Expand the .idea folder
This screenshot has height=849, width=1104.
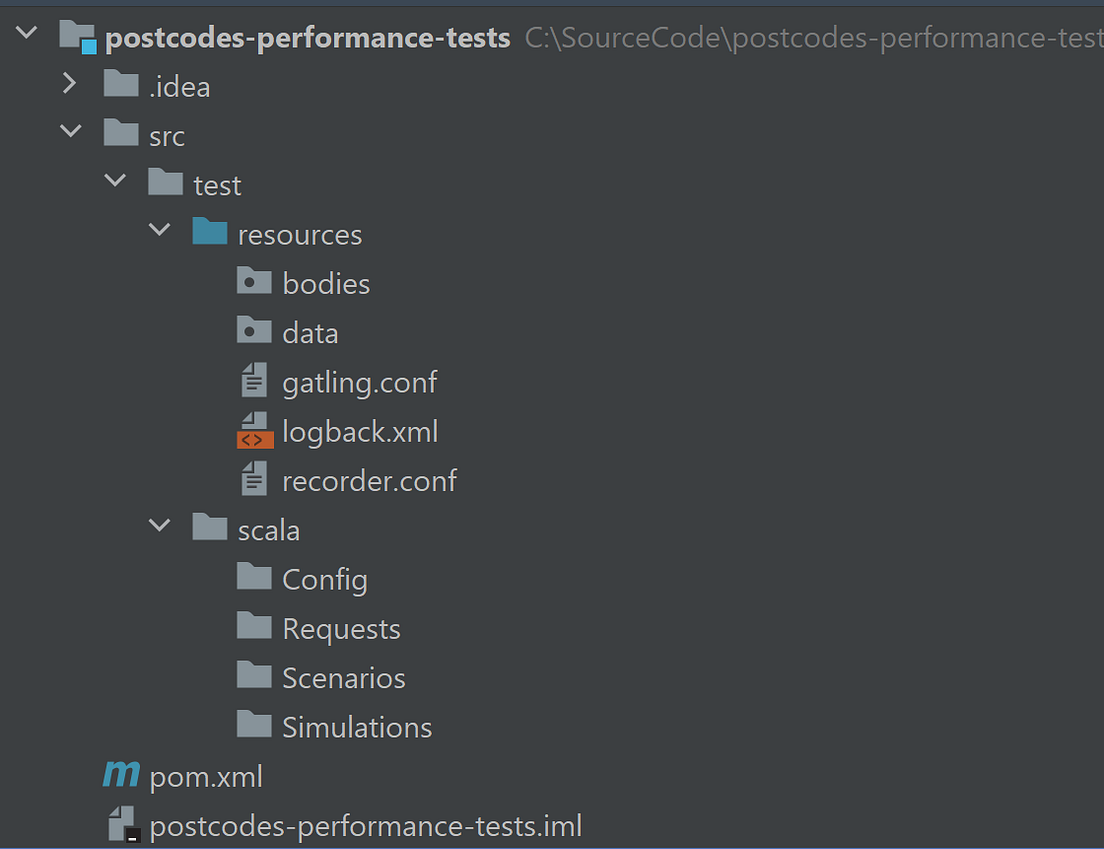point(68,84)
